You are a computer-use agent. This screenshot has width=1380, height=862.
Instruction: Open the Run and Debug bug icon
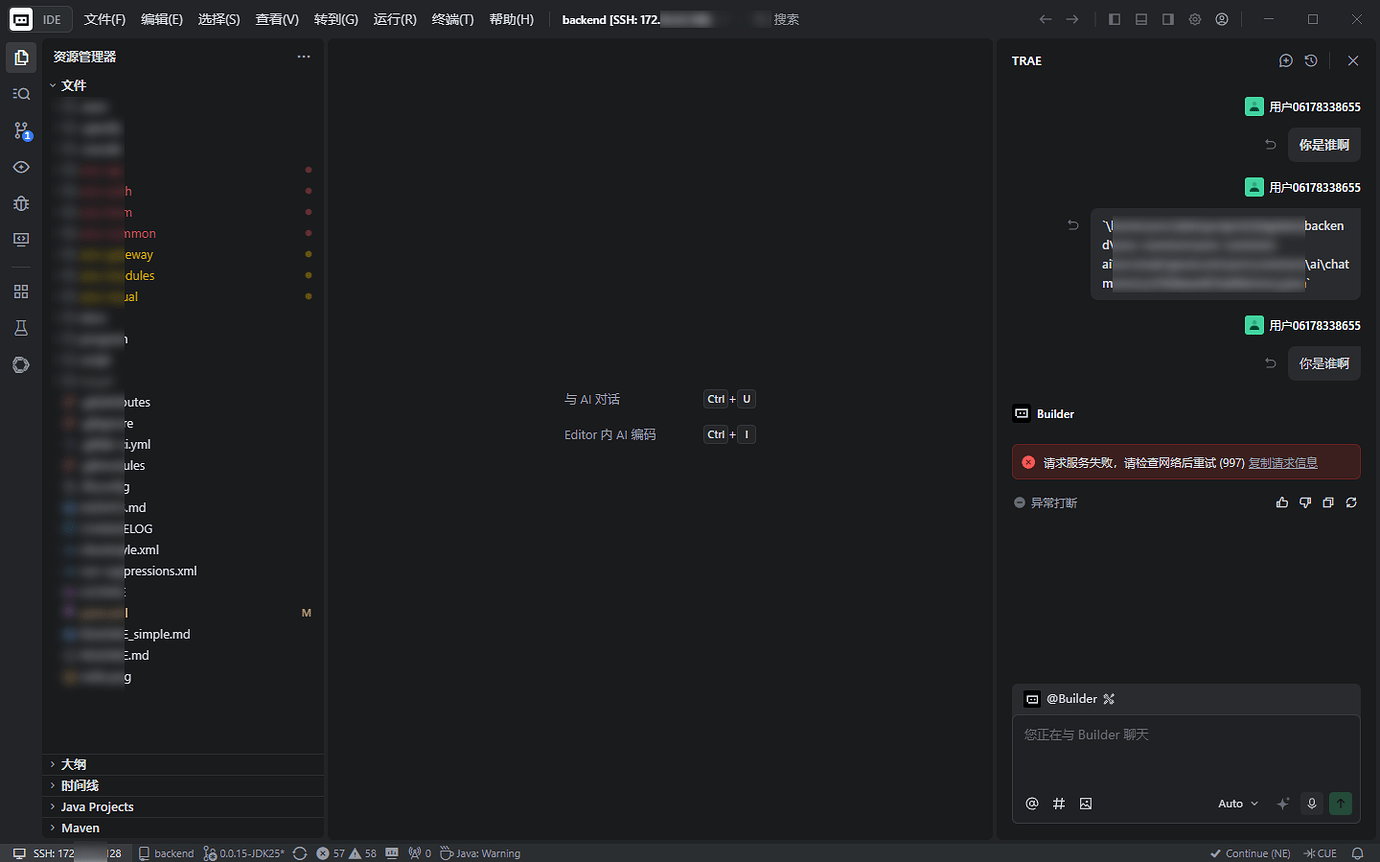click(21, 203)
